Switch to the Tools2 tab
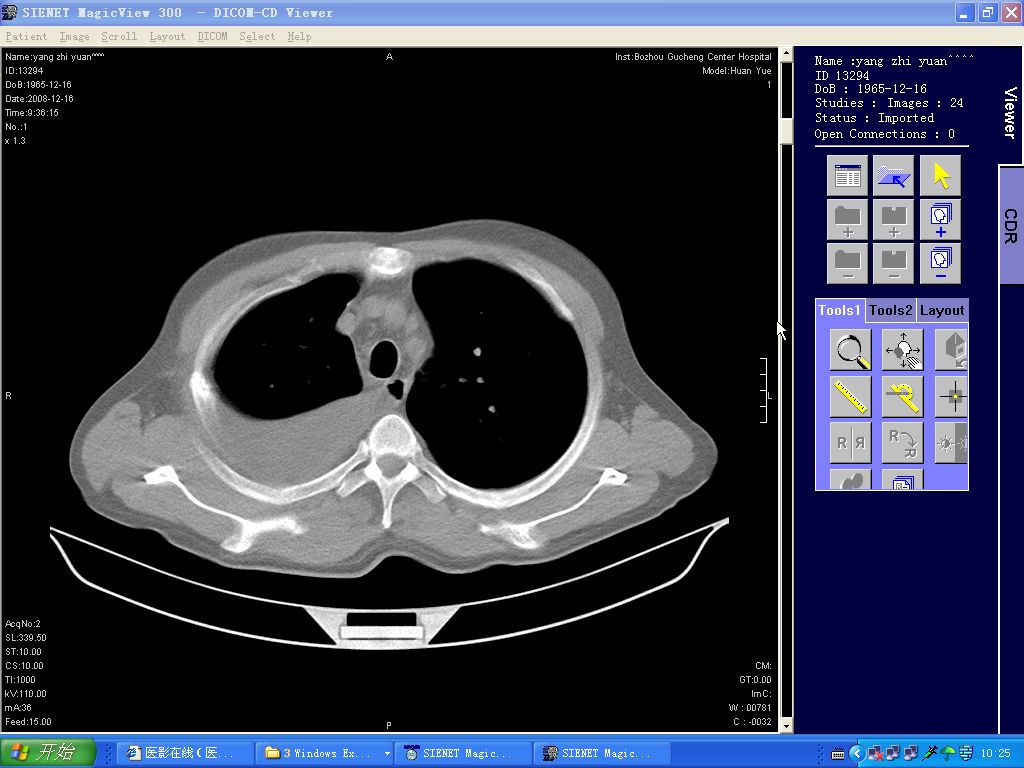This screenshot has height=768, width=1024. pyautogui.click(x=891, y=310)
